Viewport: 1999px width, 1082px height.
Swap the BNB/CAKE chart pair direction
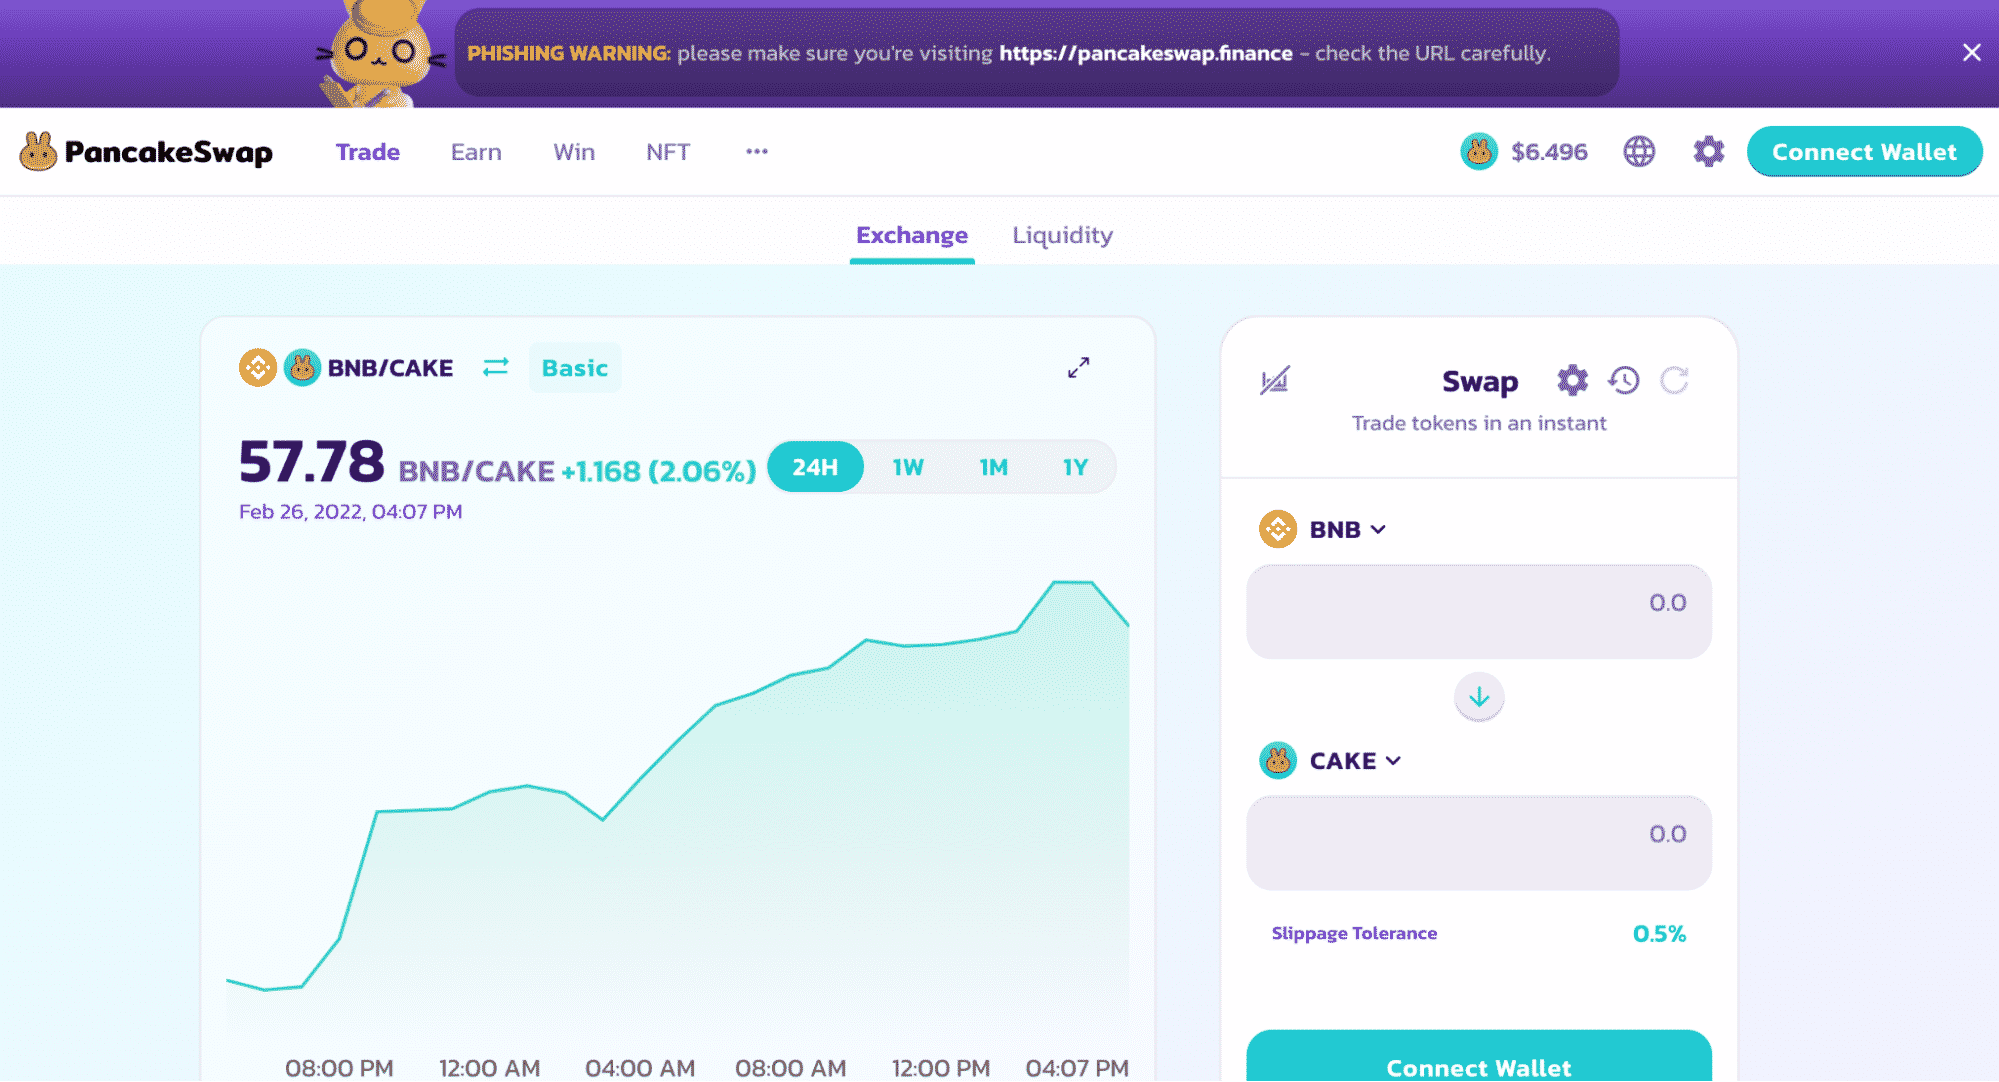[496, 368]
